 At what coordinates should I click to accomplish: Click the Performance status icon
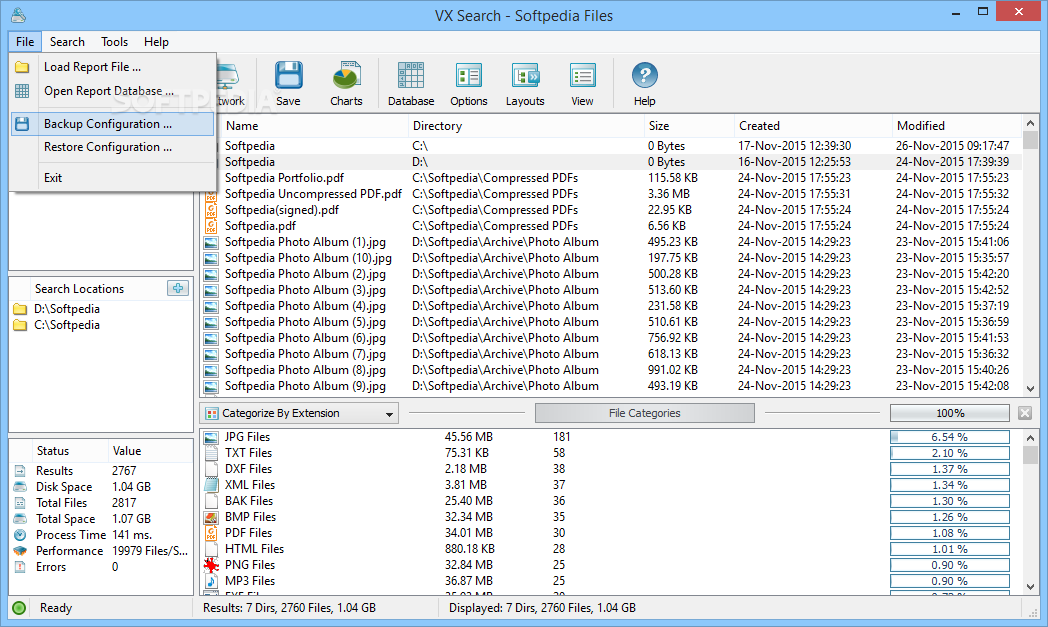click(20, 551)
